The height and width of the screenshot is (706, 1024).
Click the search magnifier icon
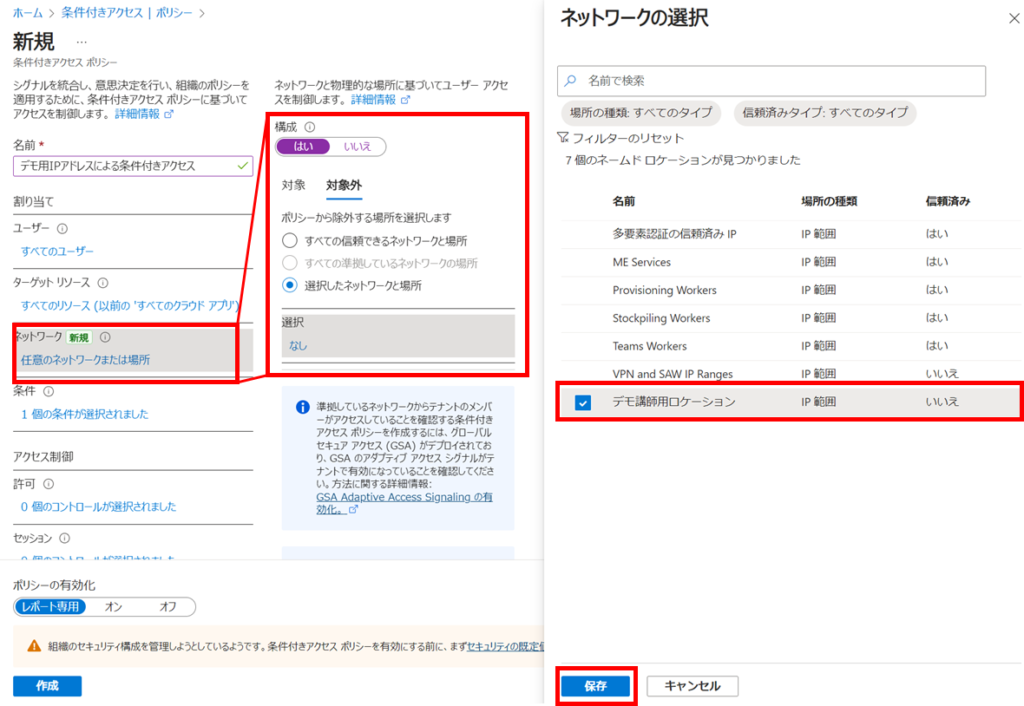click(571, 80)
